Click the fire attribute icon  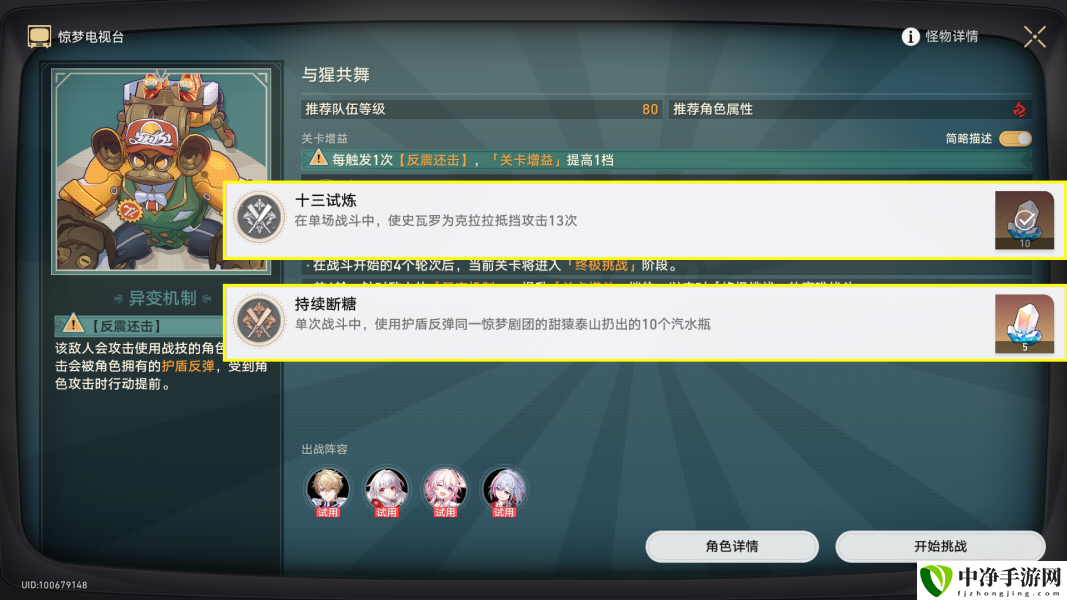[x=1019, y=109]
